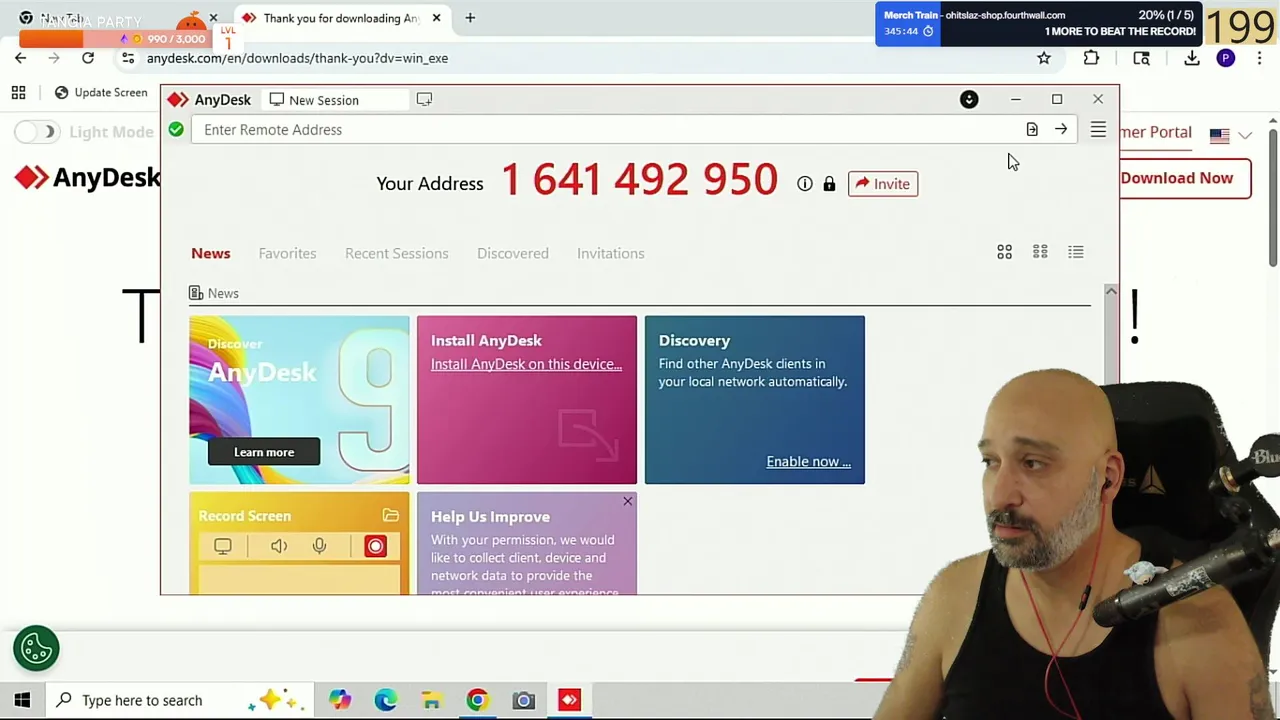Switch to list view layout
The height and width of the screenshot is (720, 1280).
(1076, 252)
